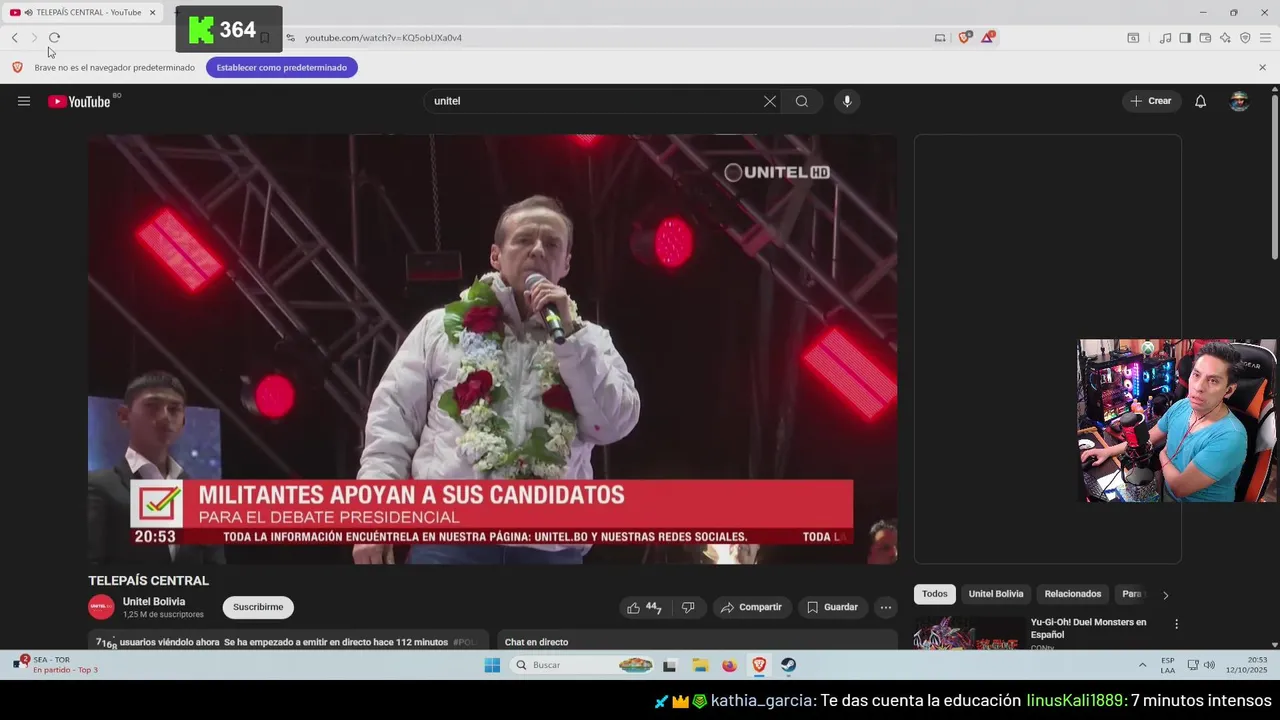The height and width of the screenshot is (720, 1280).
Task: Open the Brave Shields lion icon in address bar
Action: coord(964,38)
